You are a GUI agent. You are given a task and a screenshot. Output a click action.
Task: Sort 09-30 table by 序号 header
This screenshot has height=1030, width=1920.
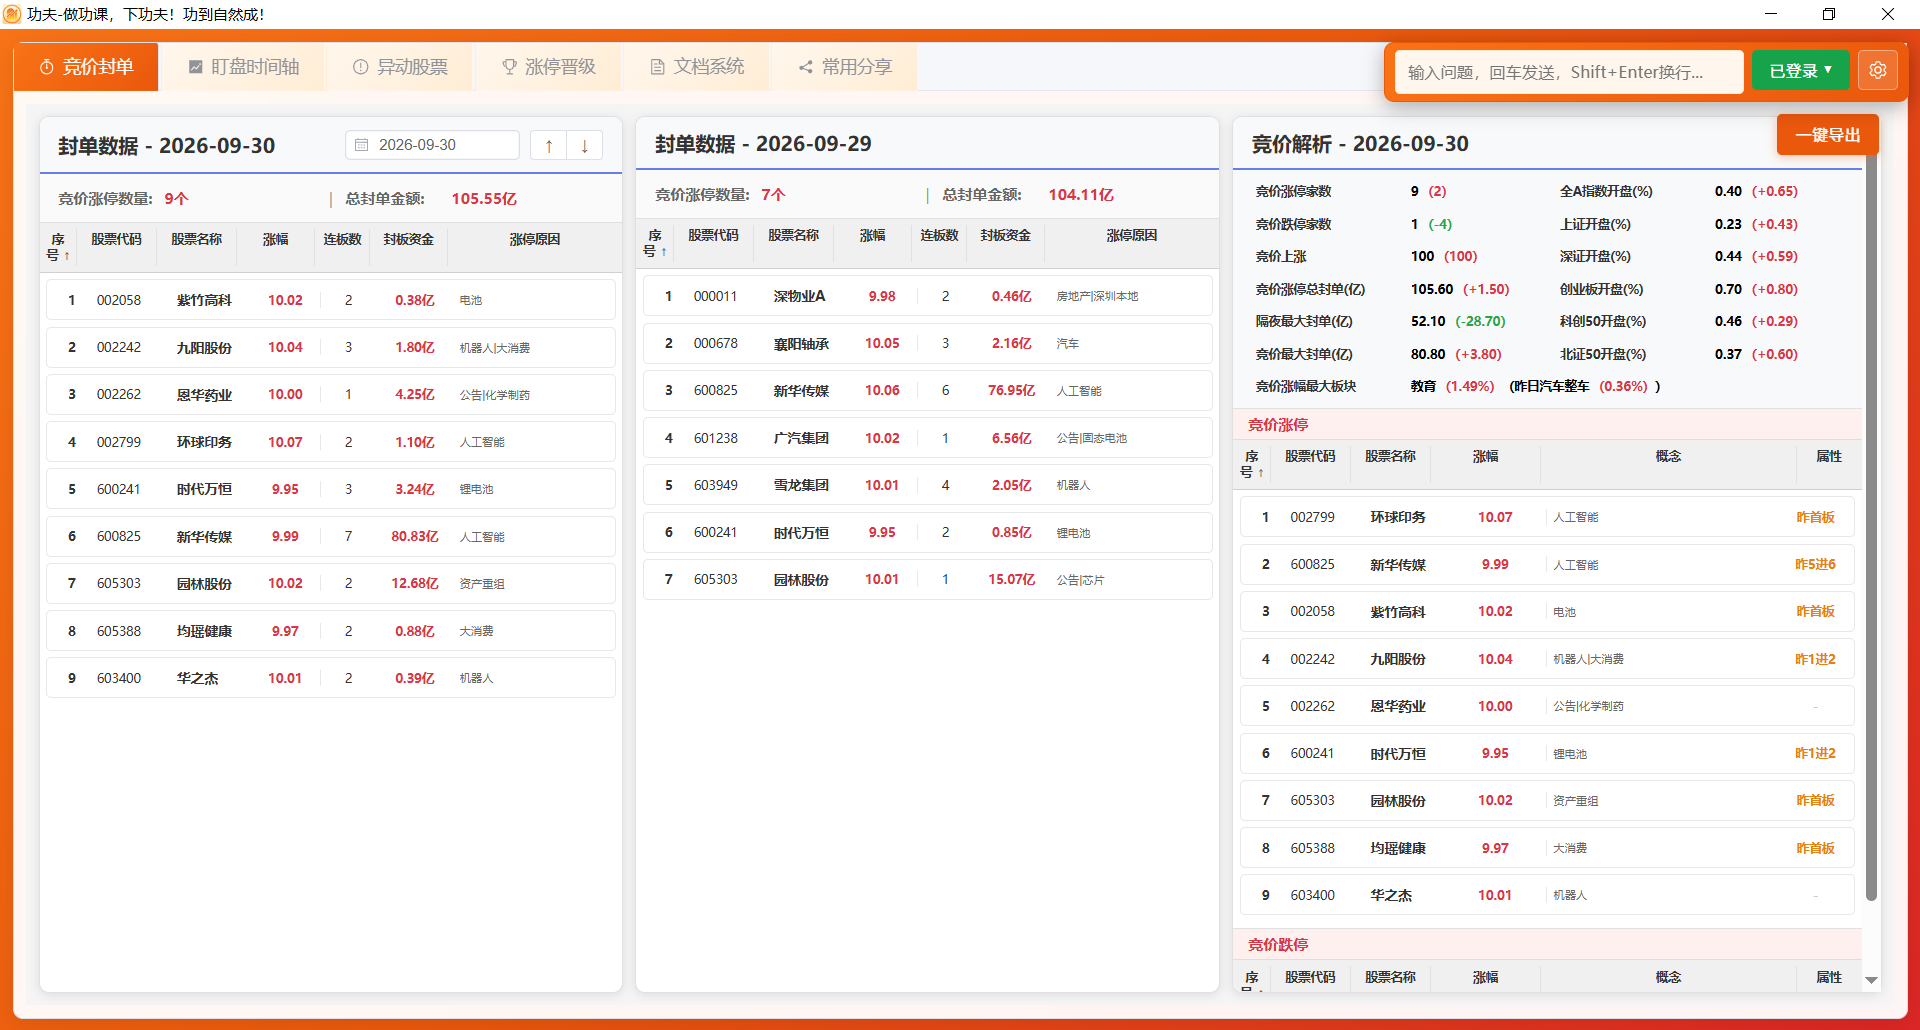point(58,247)
